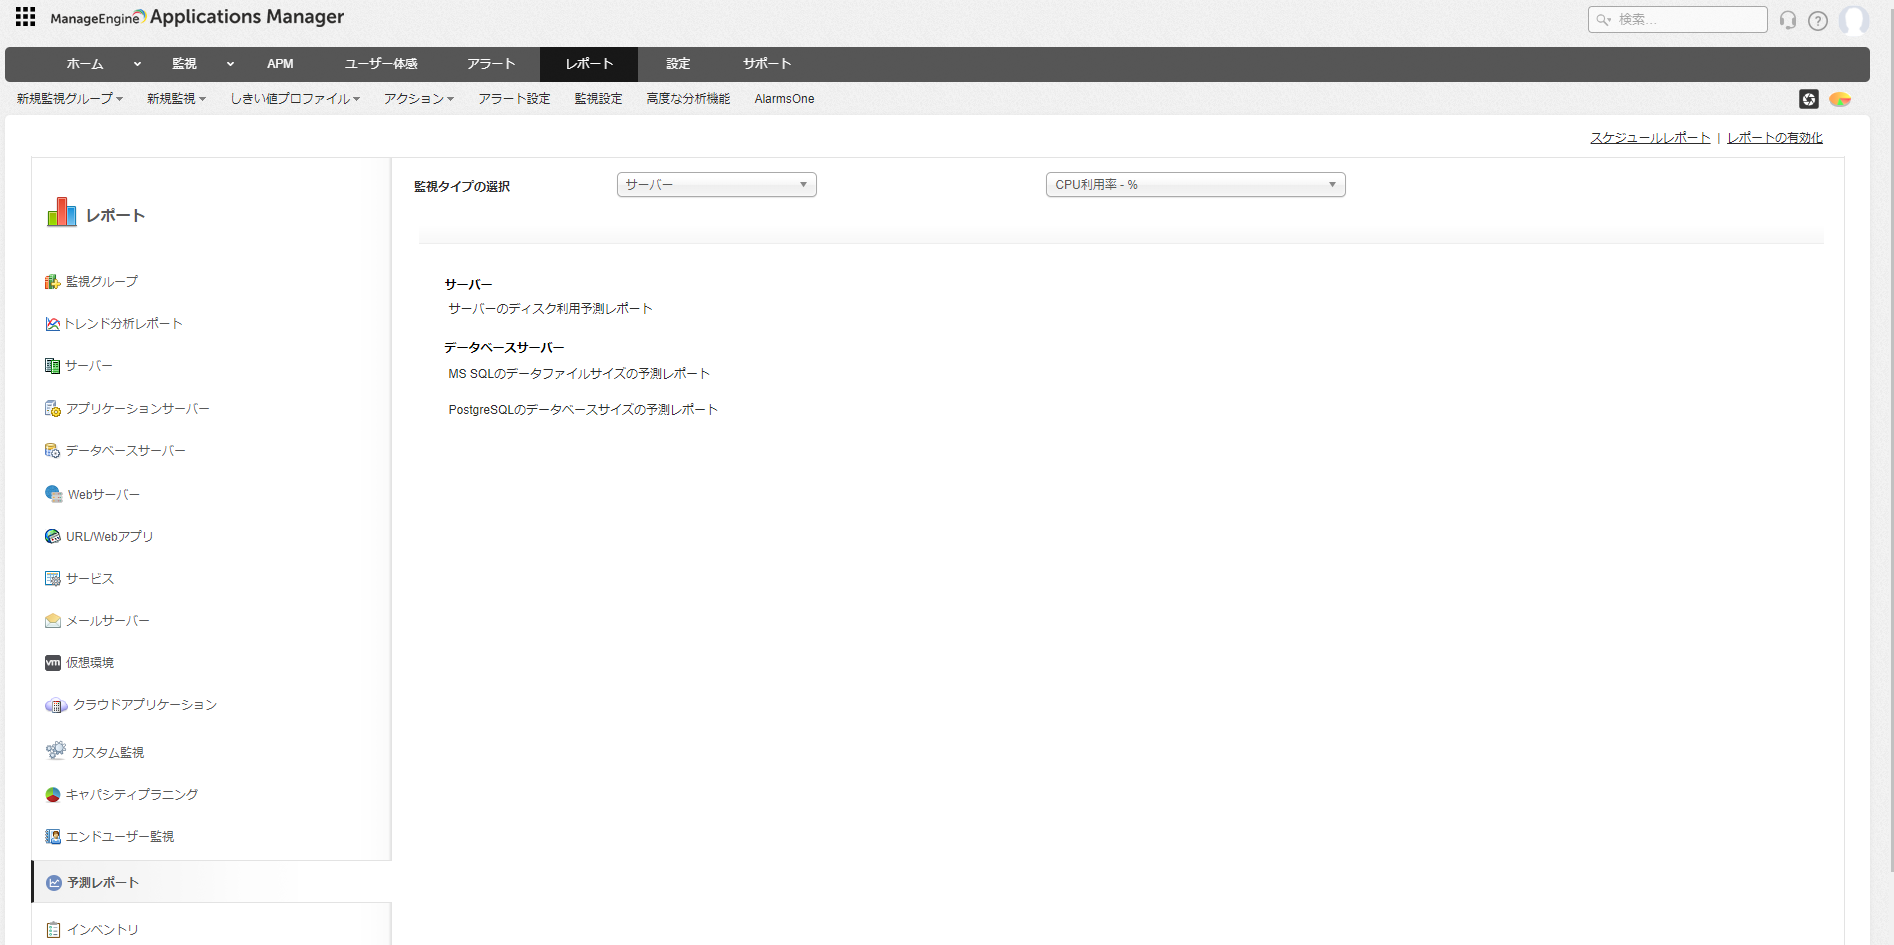
Task: Click the headset support icon
Action: pos(1788,20)
